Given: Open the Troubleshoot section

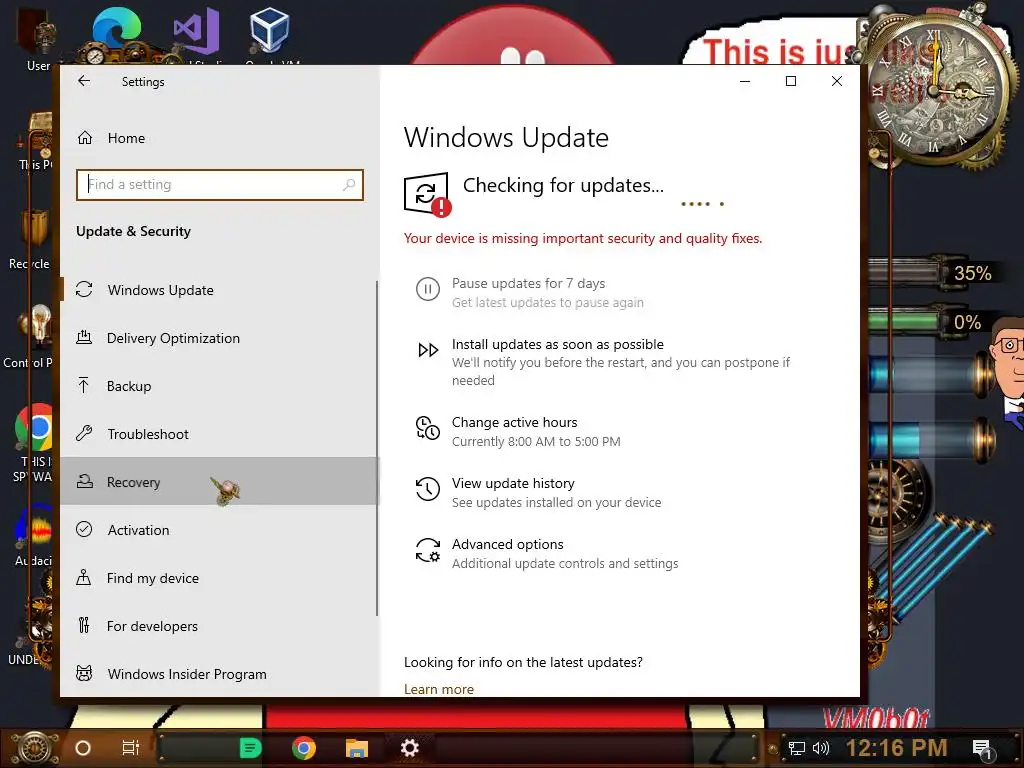Looking at the screenshot, I should [219, 434].
